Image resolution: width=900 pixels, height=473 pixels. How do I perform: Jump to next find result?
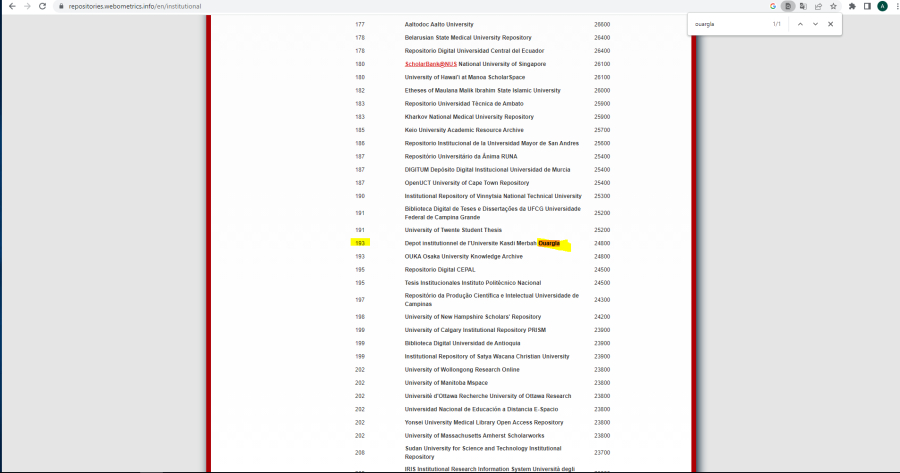tap(815, 23)
